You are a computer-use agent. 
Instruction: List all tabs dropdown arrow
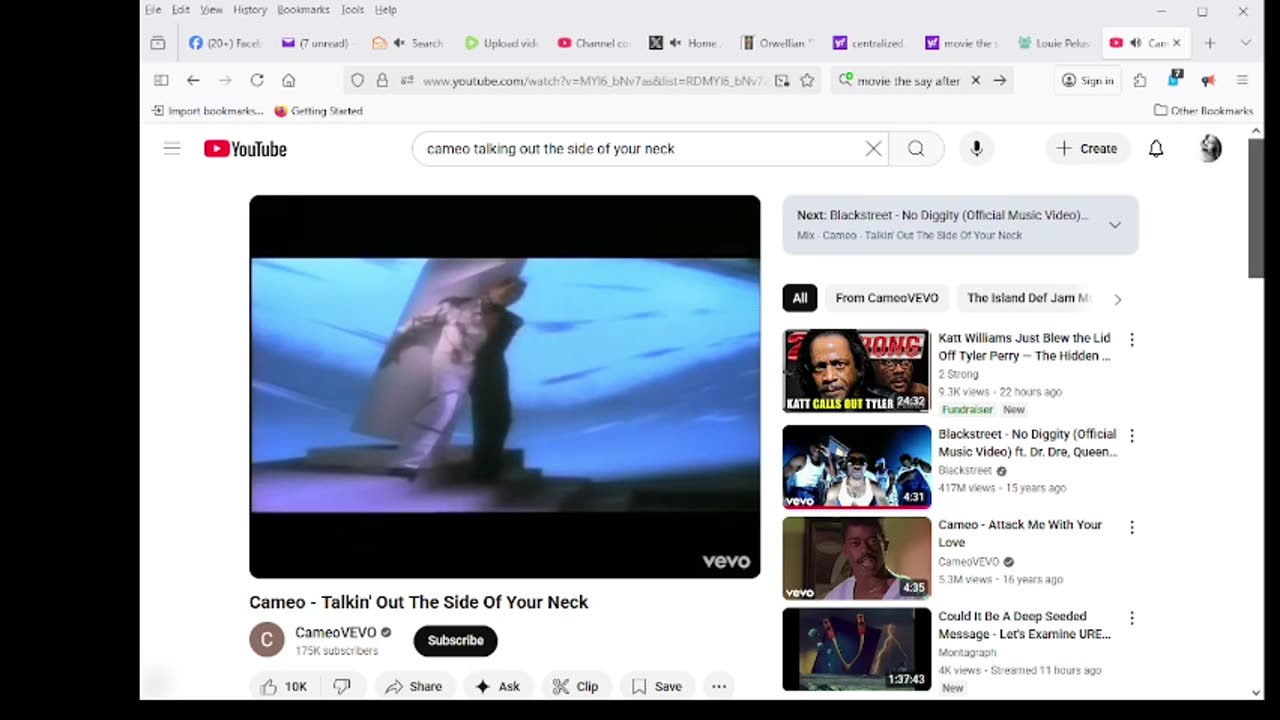pos(1245,43)
